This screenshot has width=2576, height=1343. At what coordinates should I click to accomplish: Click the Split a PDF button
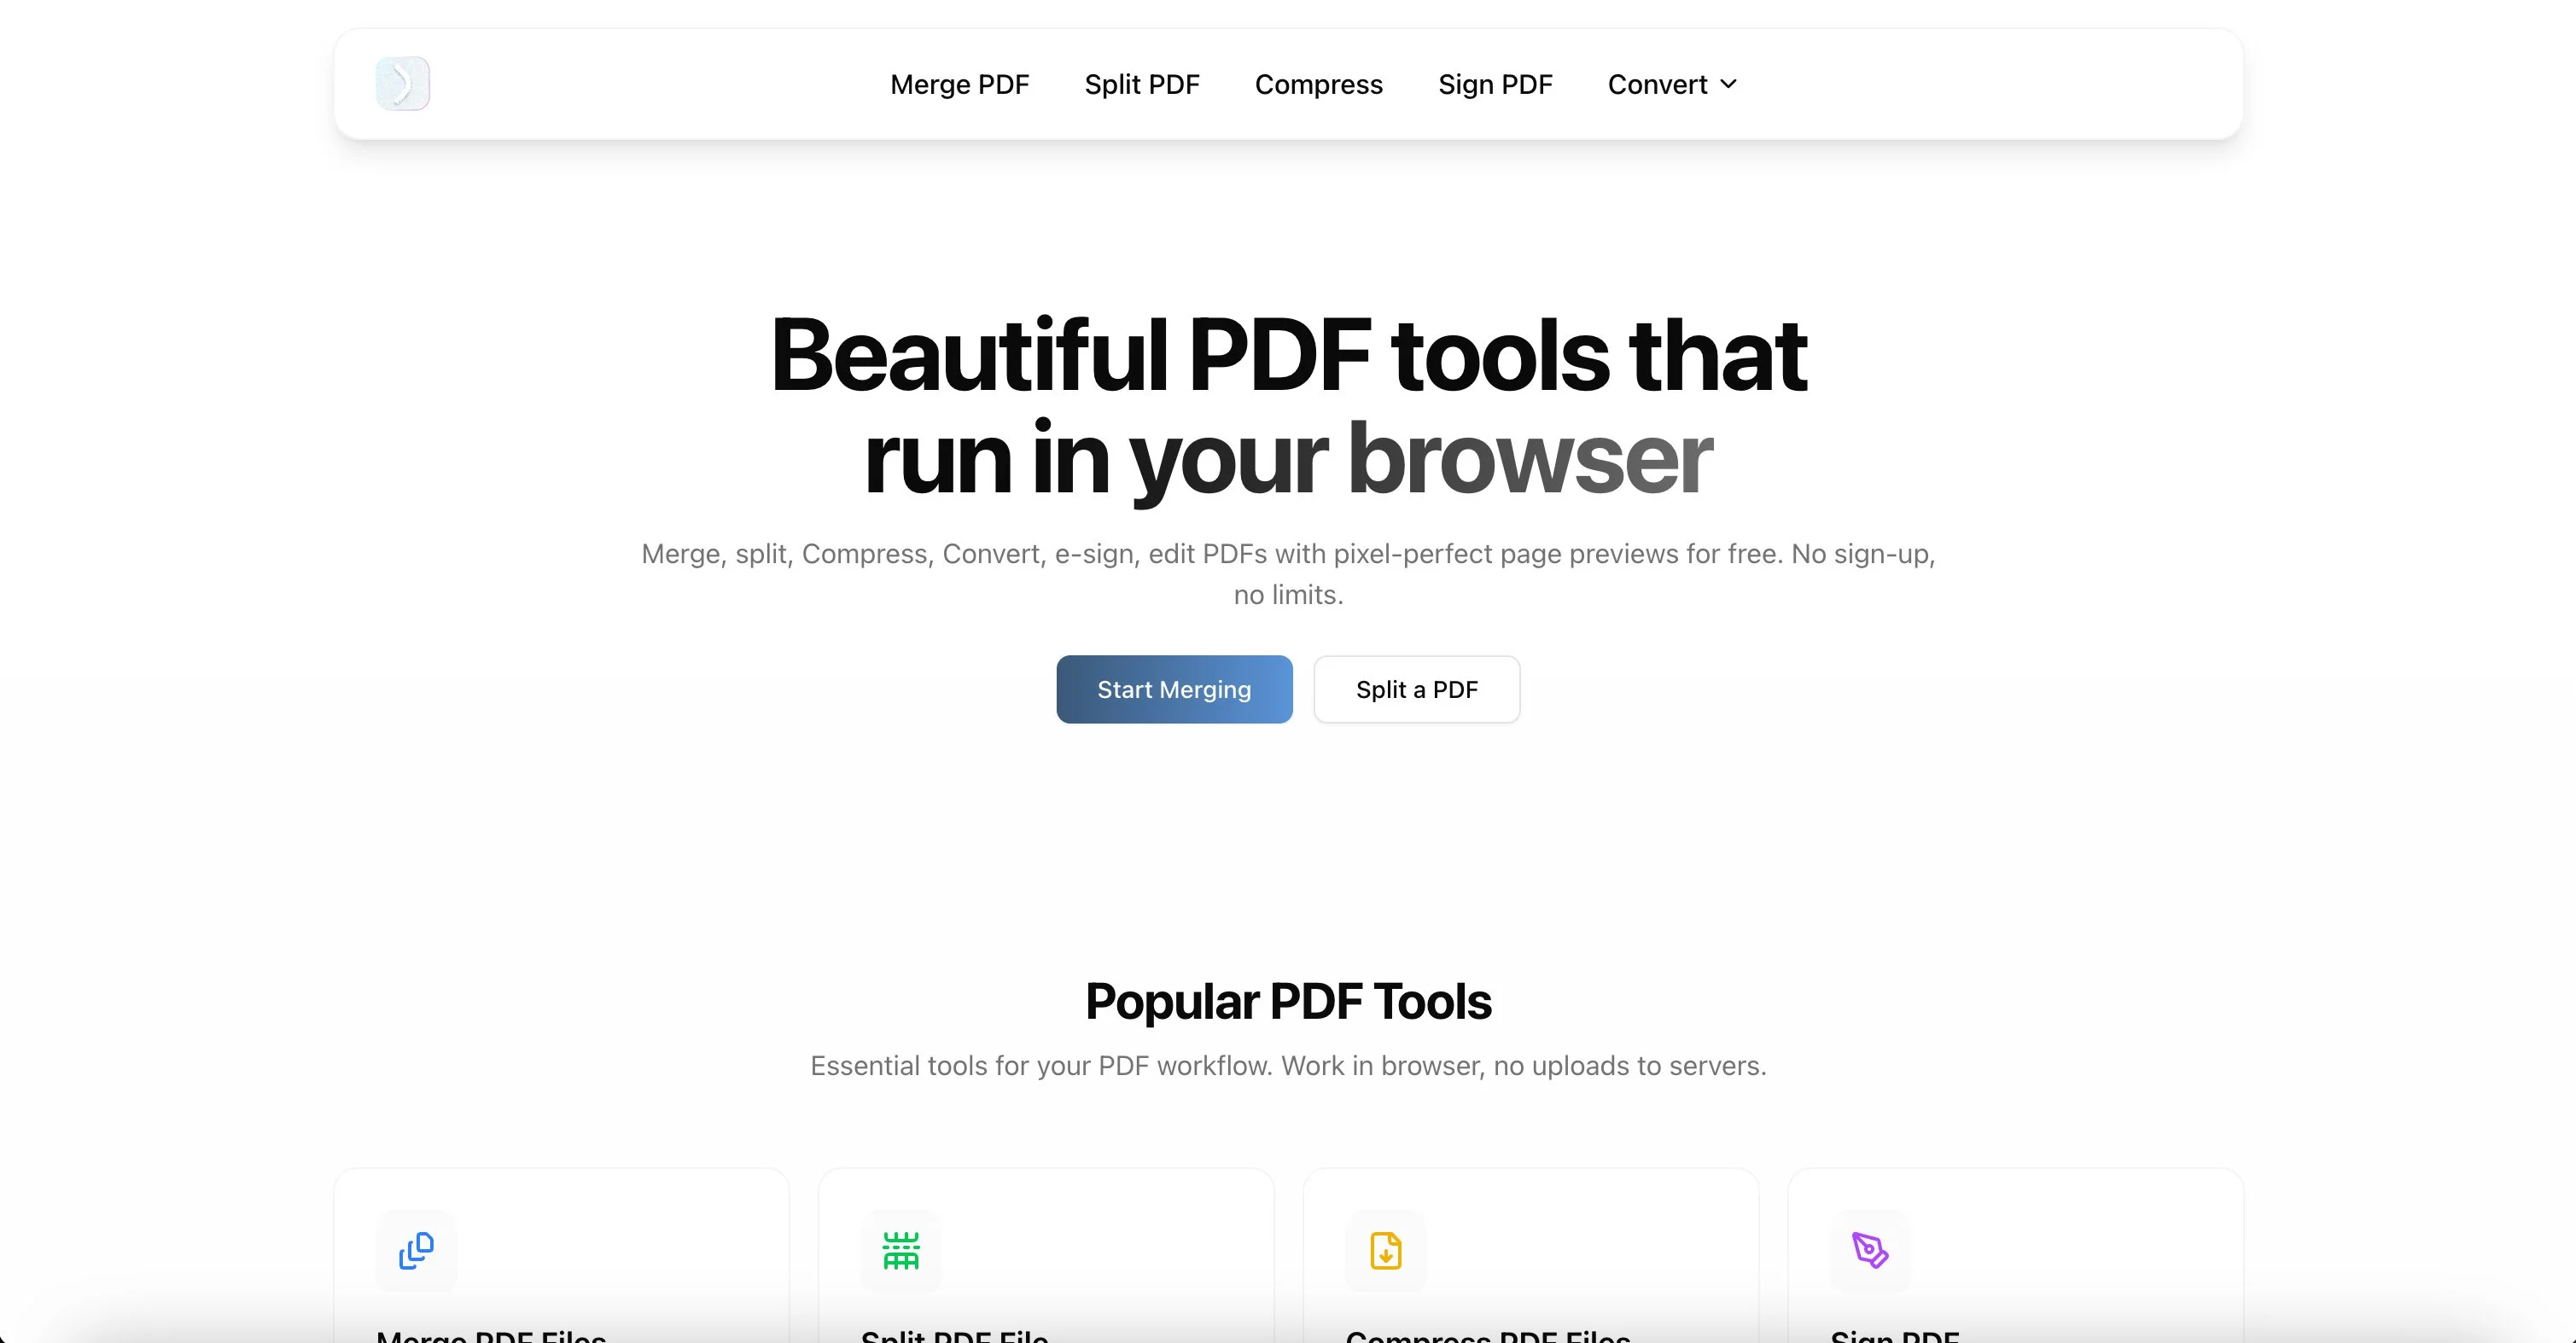(x=1416, y=689)
